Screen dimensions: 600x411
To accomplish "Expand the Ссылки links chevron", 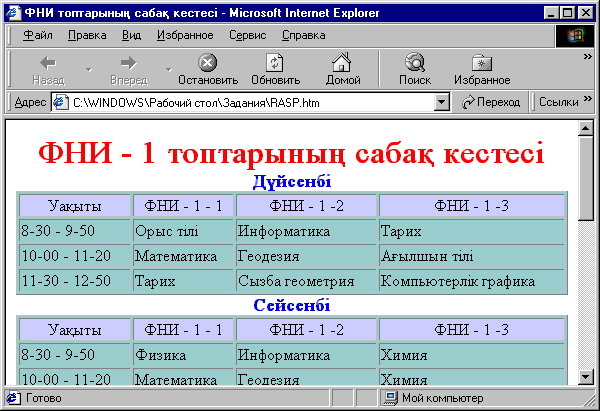I will [587, 99].
